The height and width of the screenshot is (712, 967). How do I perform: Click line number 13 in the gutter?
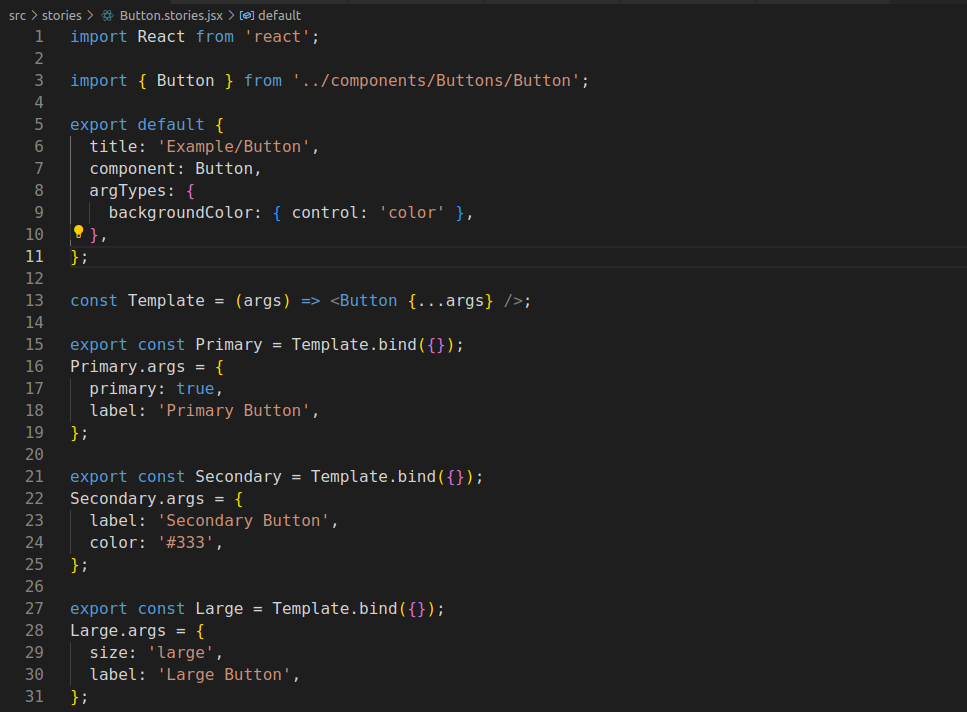34,300
